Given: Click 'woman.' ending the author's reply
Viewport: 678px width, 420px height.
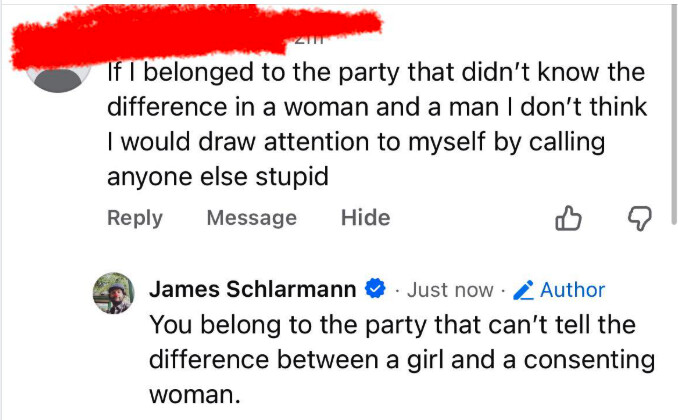Looking at the screenshot, I should 195,394.
